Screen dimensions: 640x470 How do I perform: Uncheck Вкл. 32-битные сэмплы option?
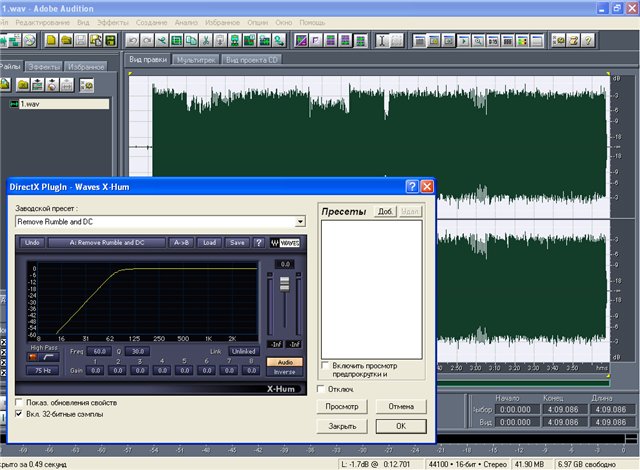tap(20, 413)
